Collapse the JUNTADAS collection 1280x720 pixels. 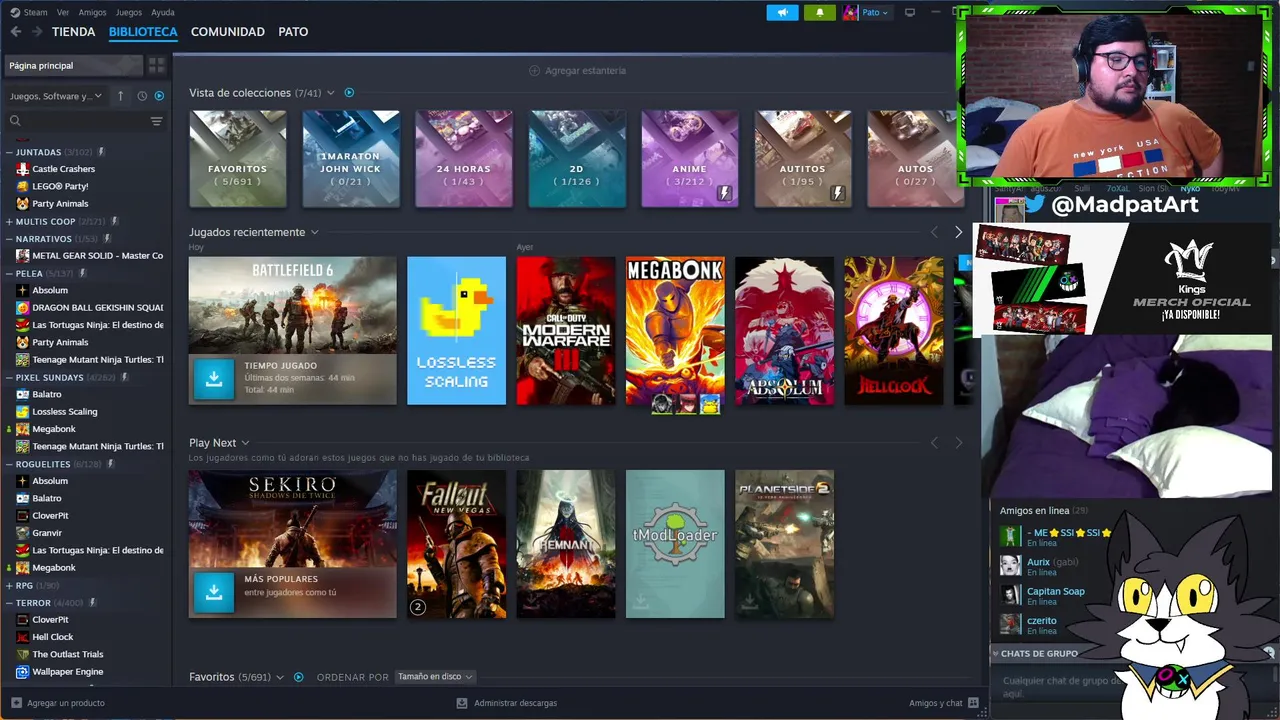pos(9,152)
